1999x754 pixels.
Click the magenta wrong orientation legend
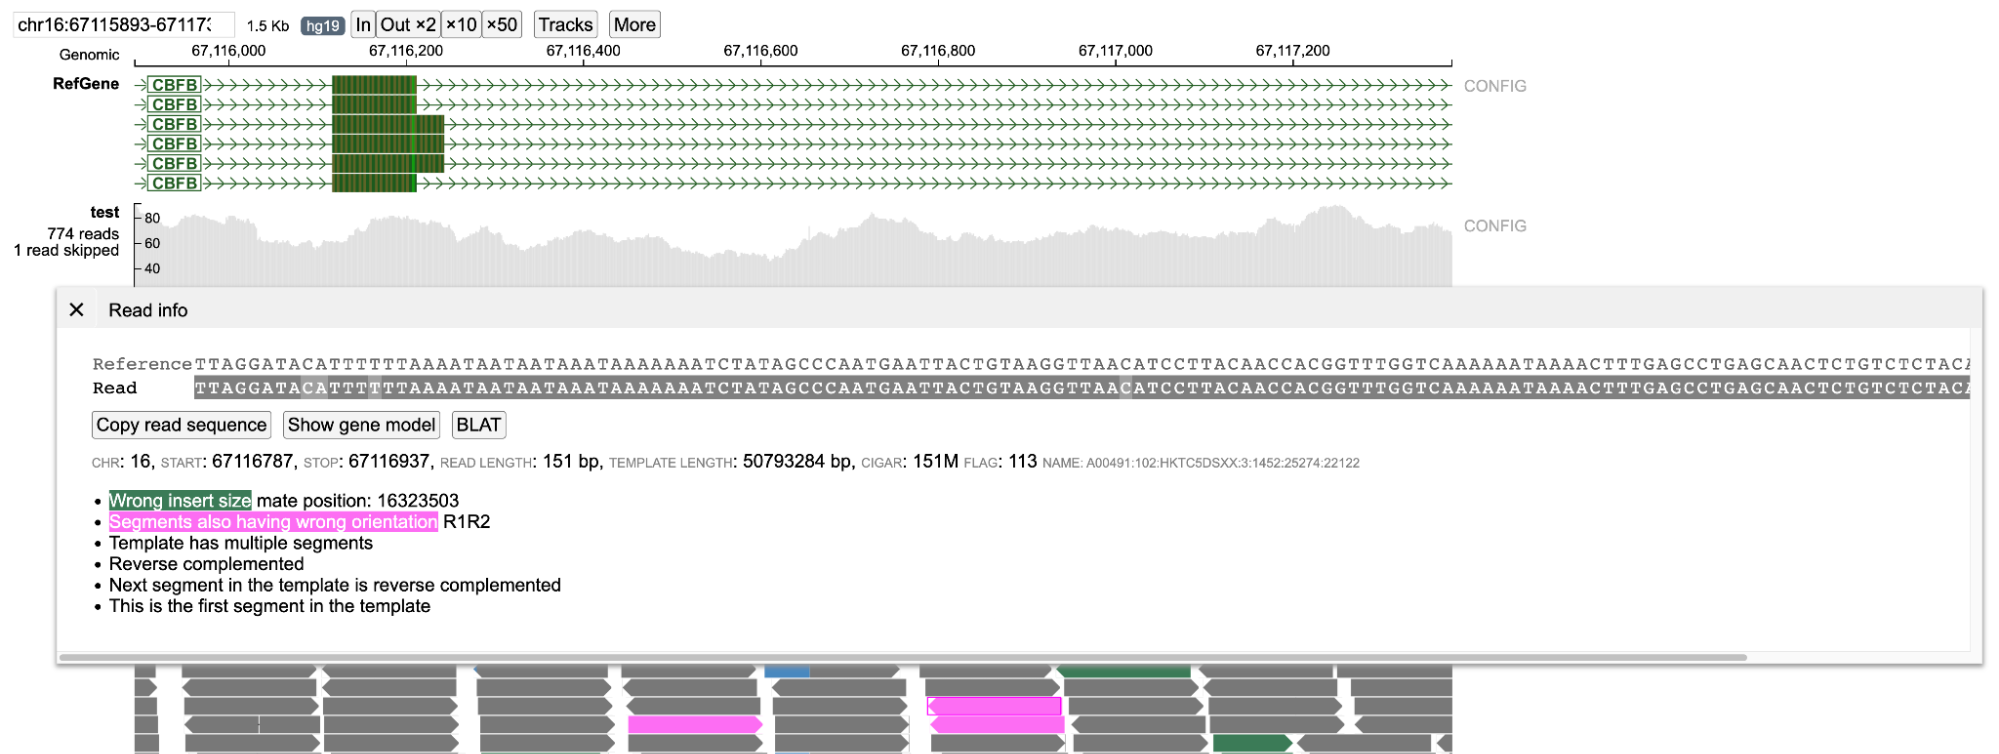[272, 522]
